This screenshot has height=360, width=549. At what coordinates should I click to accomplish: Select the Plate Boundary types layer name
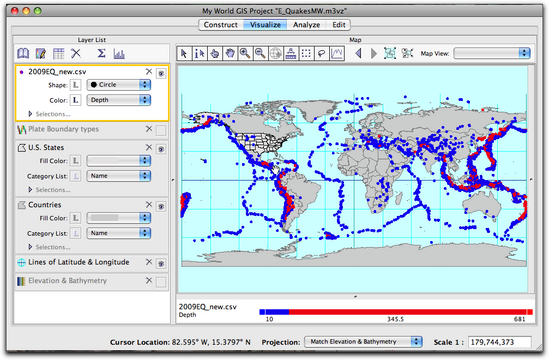click(63, 129)
